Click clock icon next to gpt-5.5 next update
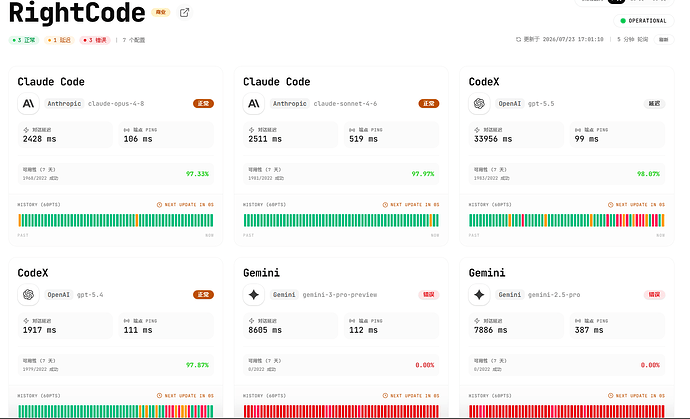This screenshot has width=690, height=419. (610, 205)
